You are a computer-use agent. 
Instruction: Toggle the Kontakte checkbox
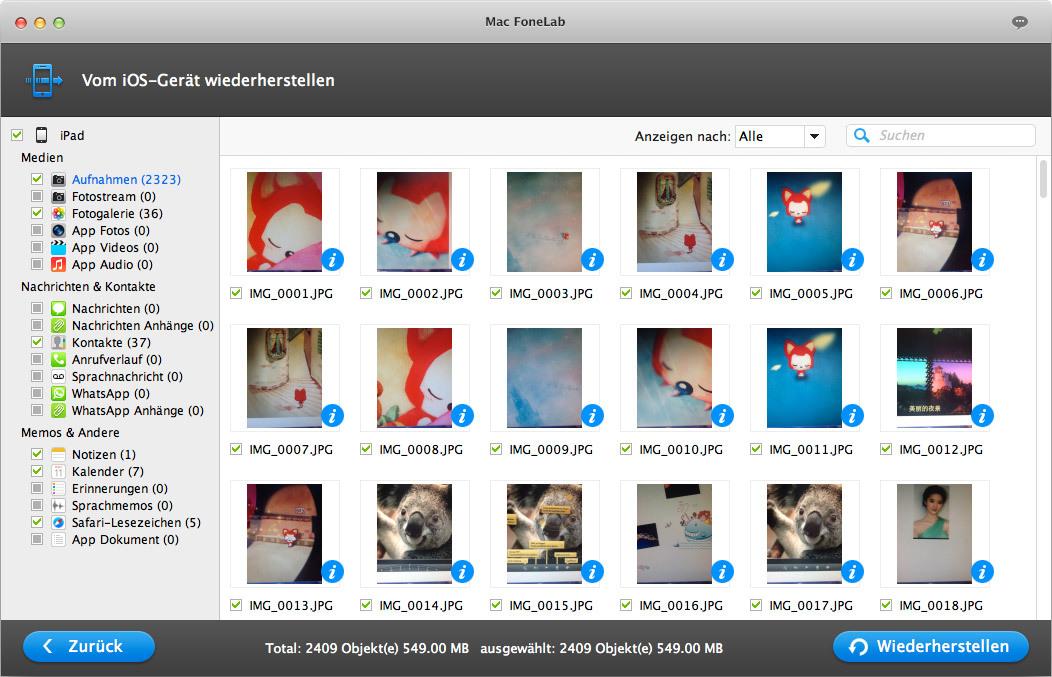coord(37,342)
